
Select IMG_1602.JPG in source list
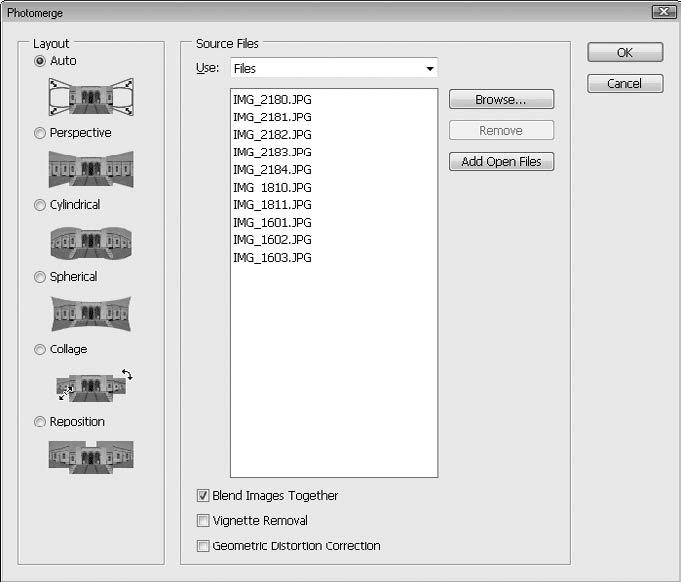pyautogui.click(x=272, y=240)
